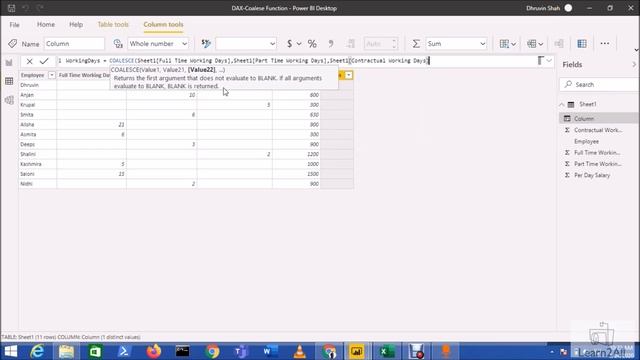Open Firefox from taskbar
The height and width of the screenshot is (360, 640).
click(x=153, y=351)
